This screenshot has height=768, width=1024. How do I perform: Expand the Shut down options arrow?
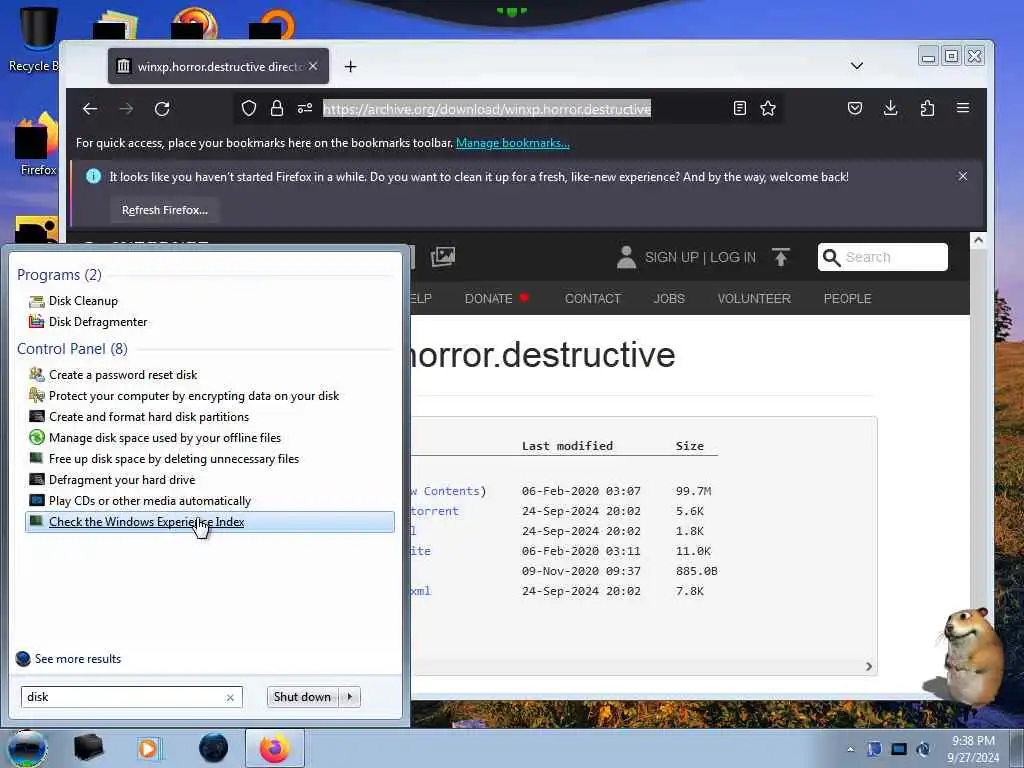350,697
